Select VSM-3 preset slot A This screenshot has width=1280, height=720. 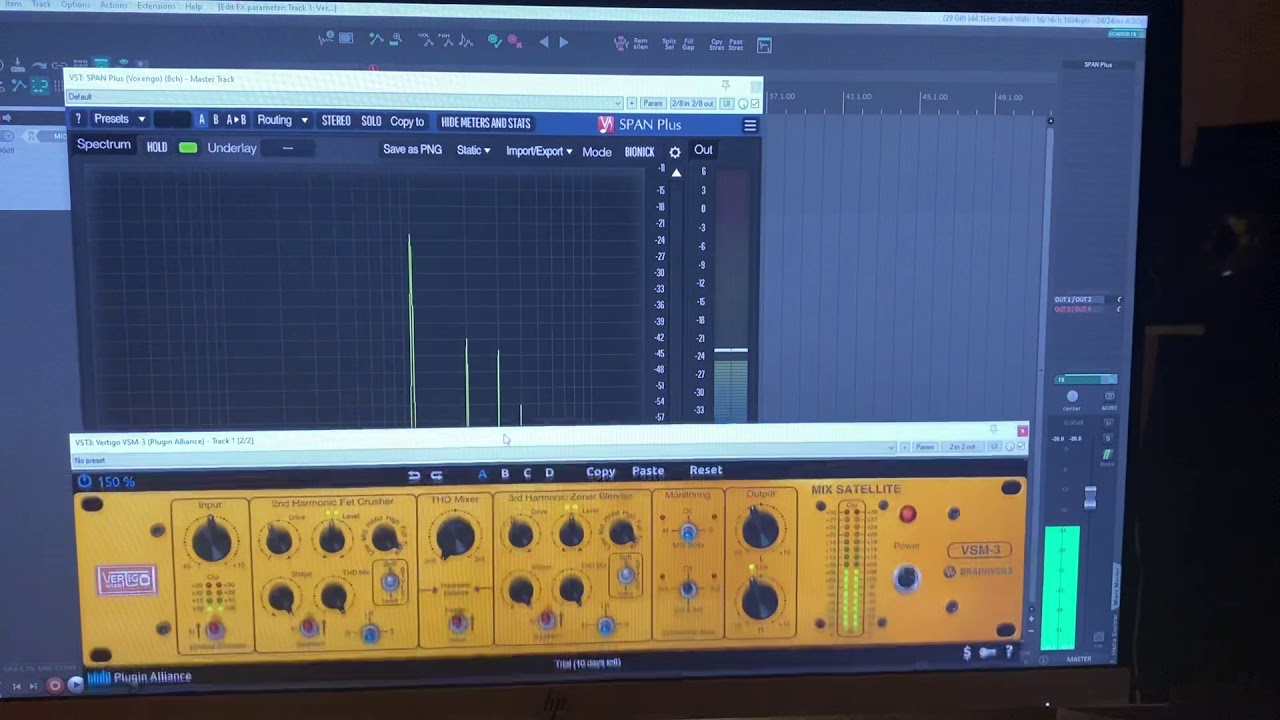click(482, 474)
